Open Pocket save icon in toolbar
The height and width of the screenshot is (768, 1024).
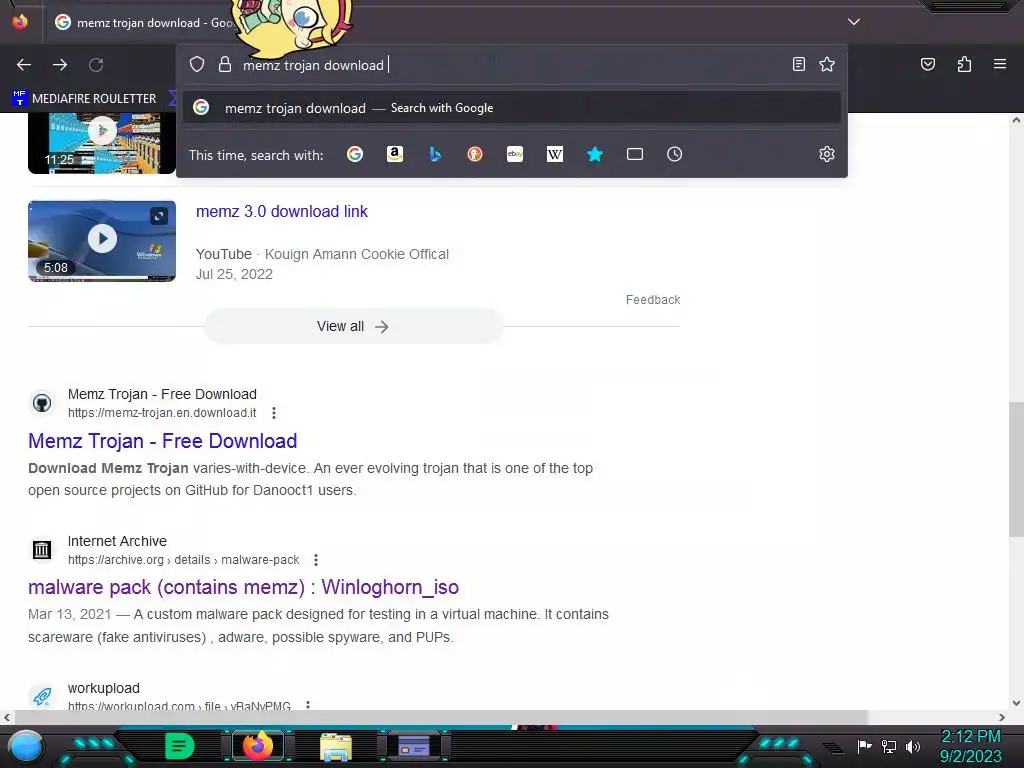928,64
